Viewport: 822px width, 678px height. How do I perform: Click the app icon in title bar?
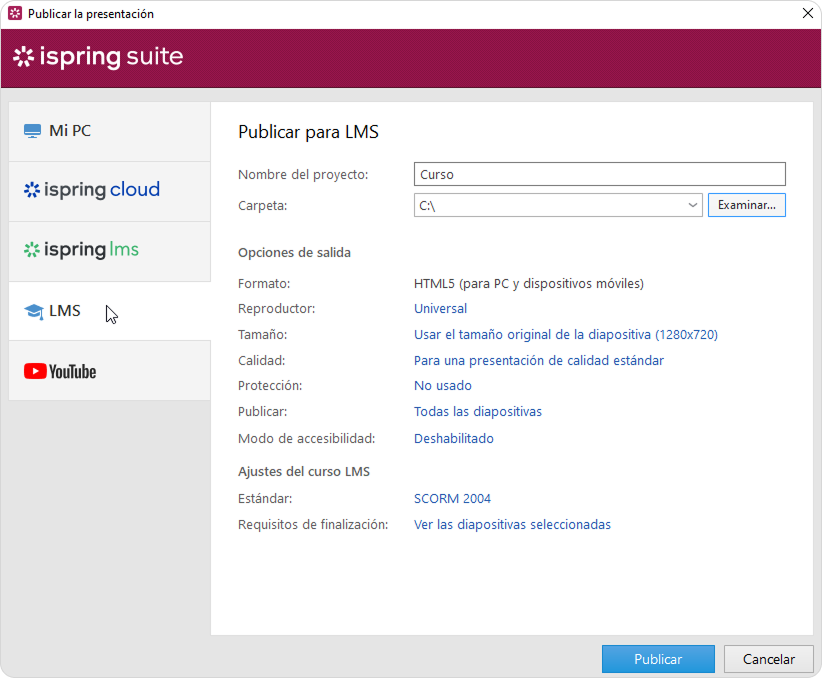[15, 14]
